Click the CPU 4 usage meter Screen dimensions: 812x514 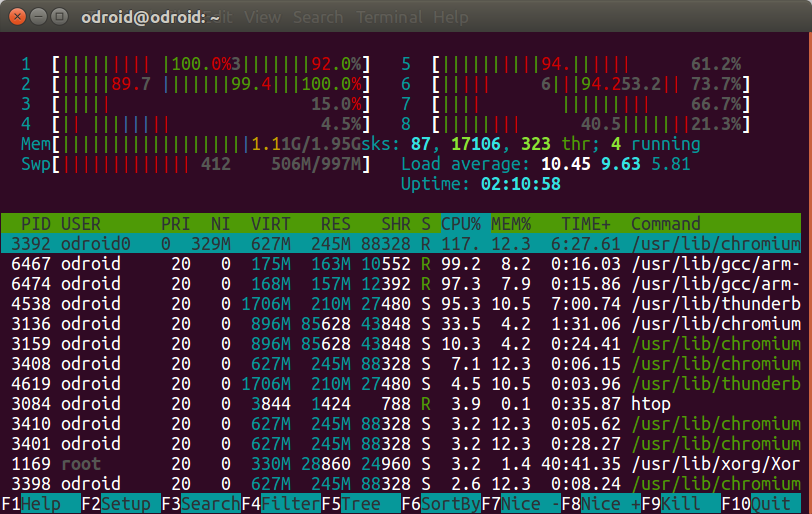coord(211,124)
